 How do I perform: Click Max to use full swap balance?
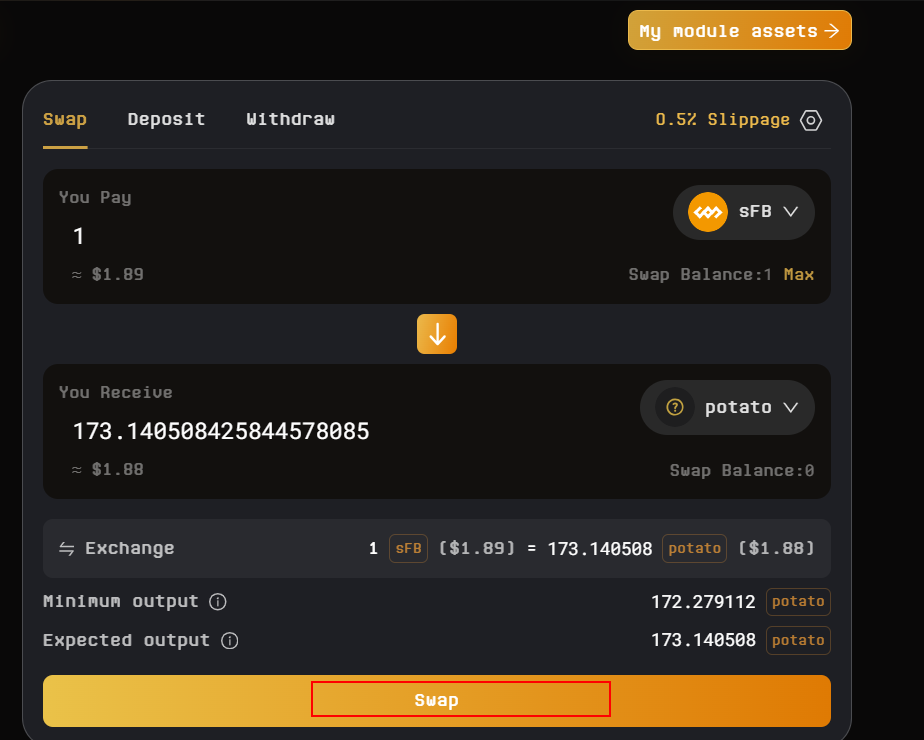click(x=799, y=274)
